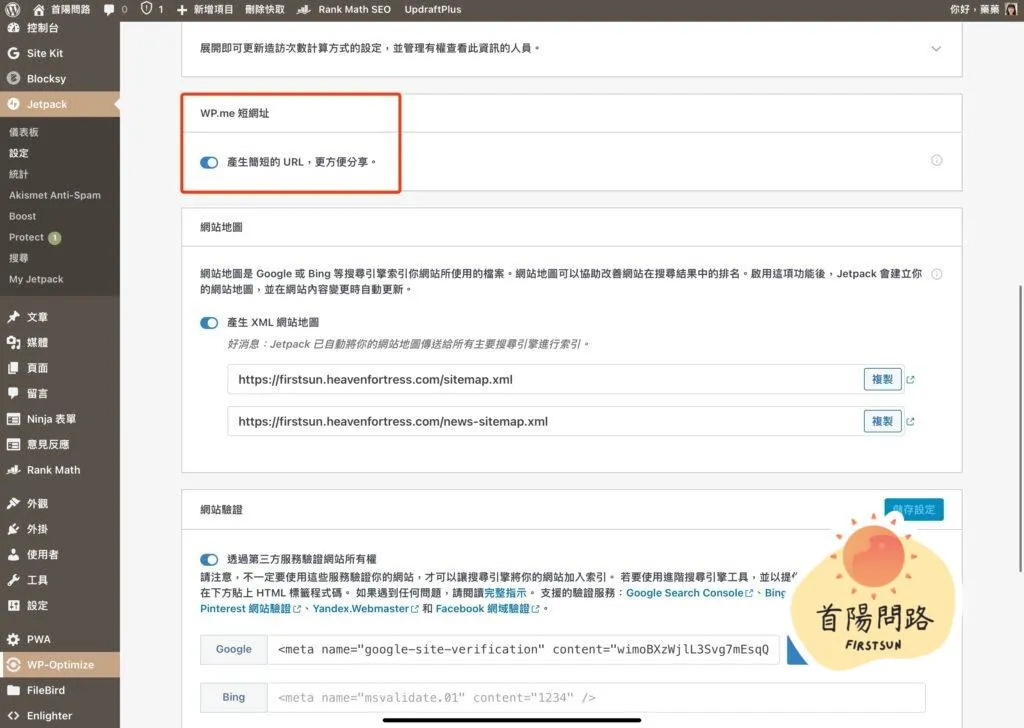Open 新增項目 menu in admin bar
This screenshot has width=1024, height=728.
coord(204,9)
